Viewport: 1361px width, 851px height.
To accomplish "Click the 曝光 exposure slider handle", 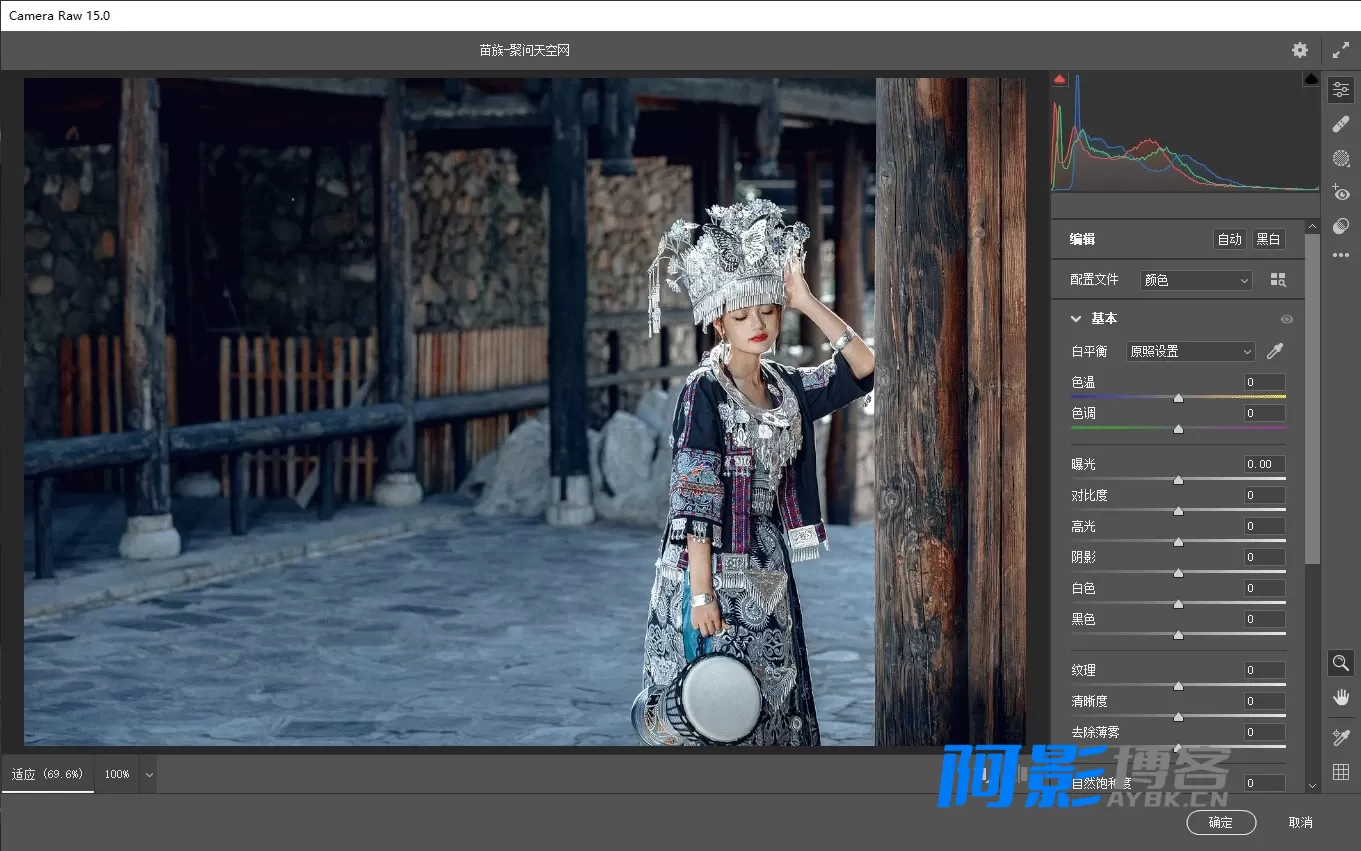I will click(x=1178, y=480).
